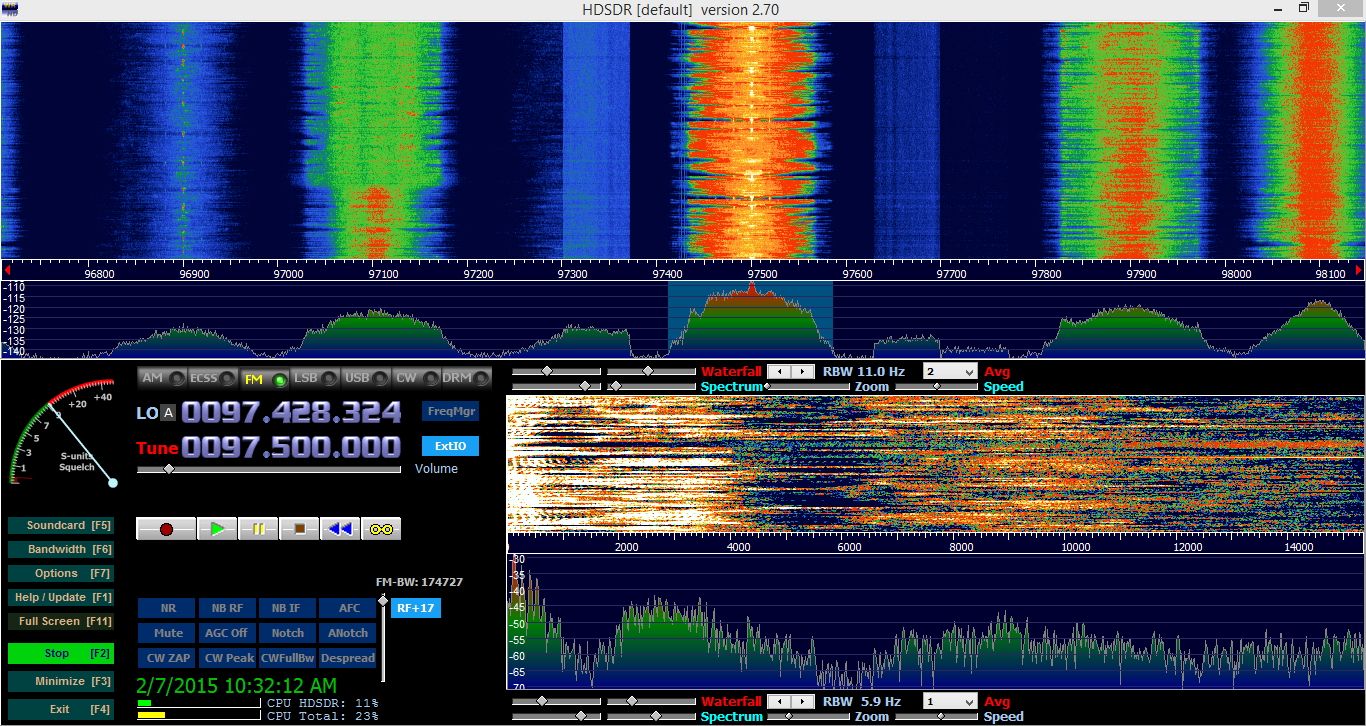
Task: Click the Tune frequency display 0097.500.000
Action: pos(291,446)
